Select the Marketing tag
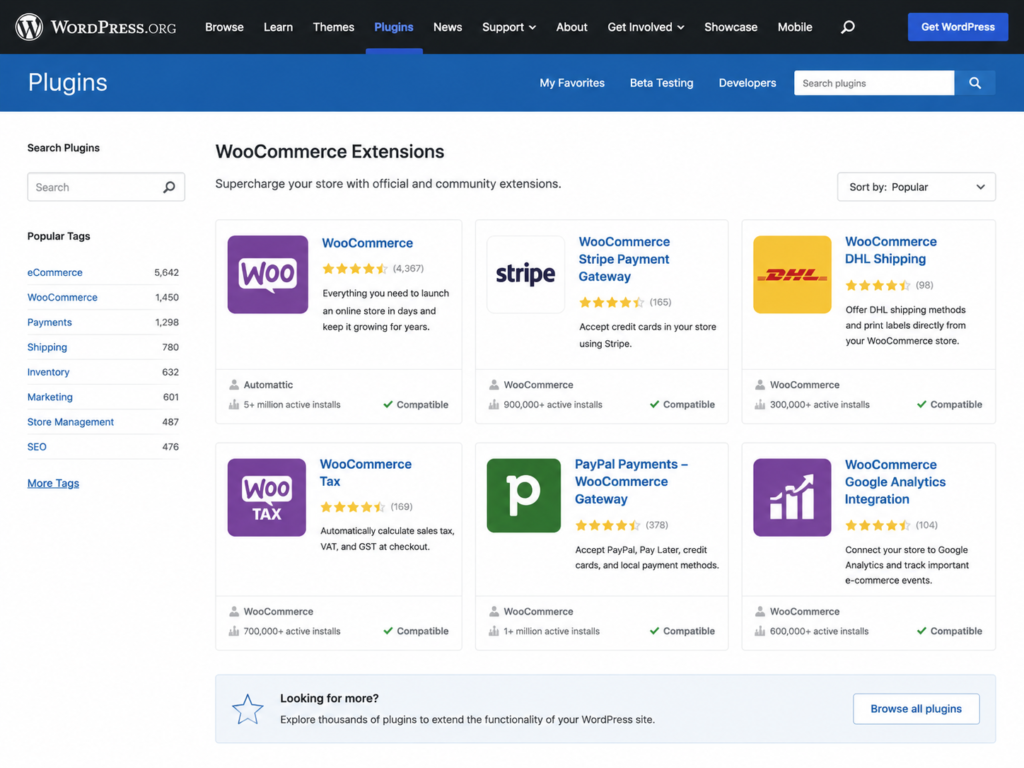 coord(50,397)
